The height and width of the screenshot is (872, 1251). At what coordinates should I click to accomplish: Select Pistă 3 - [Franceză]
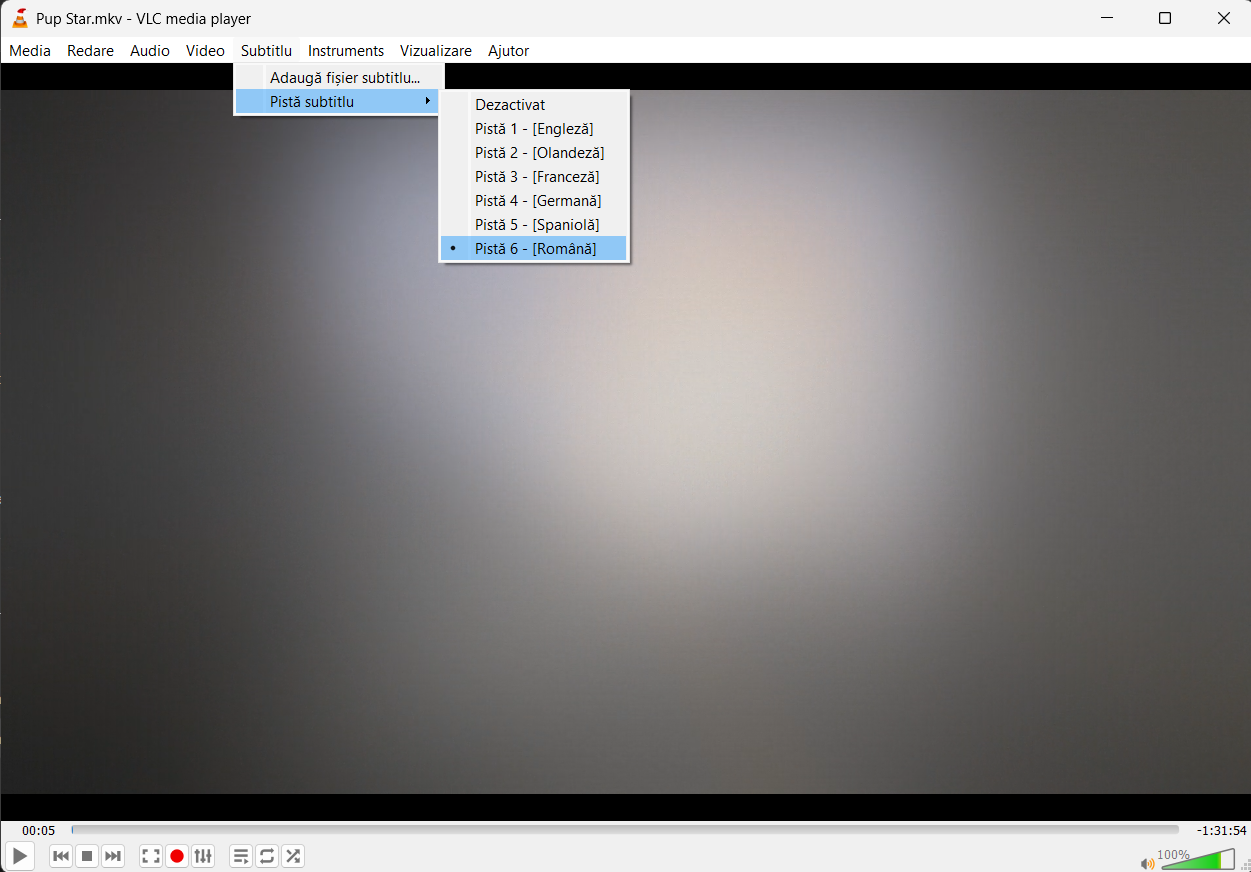coord(534,176)
